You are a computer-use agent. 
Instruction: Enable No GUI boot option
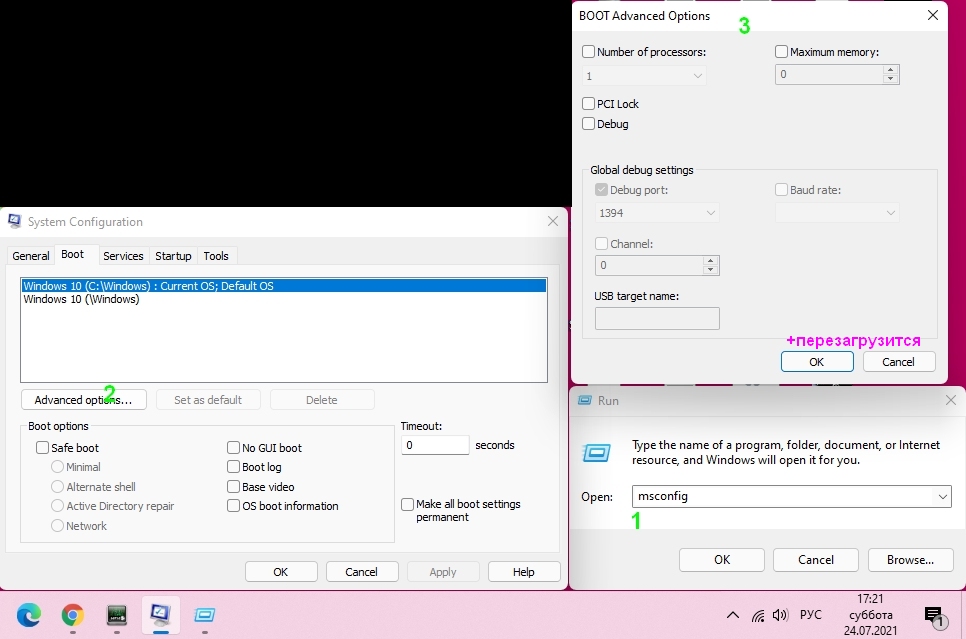point(233,448)
